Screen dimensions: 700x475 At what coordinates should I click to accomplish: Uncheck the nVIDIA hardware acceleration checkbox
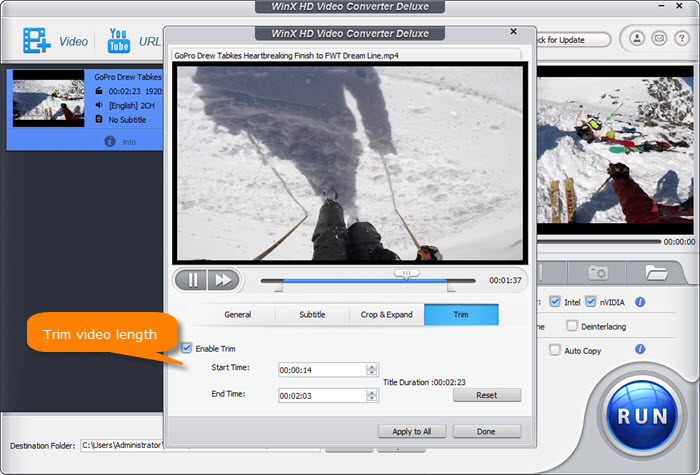[590, 302]
